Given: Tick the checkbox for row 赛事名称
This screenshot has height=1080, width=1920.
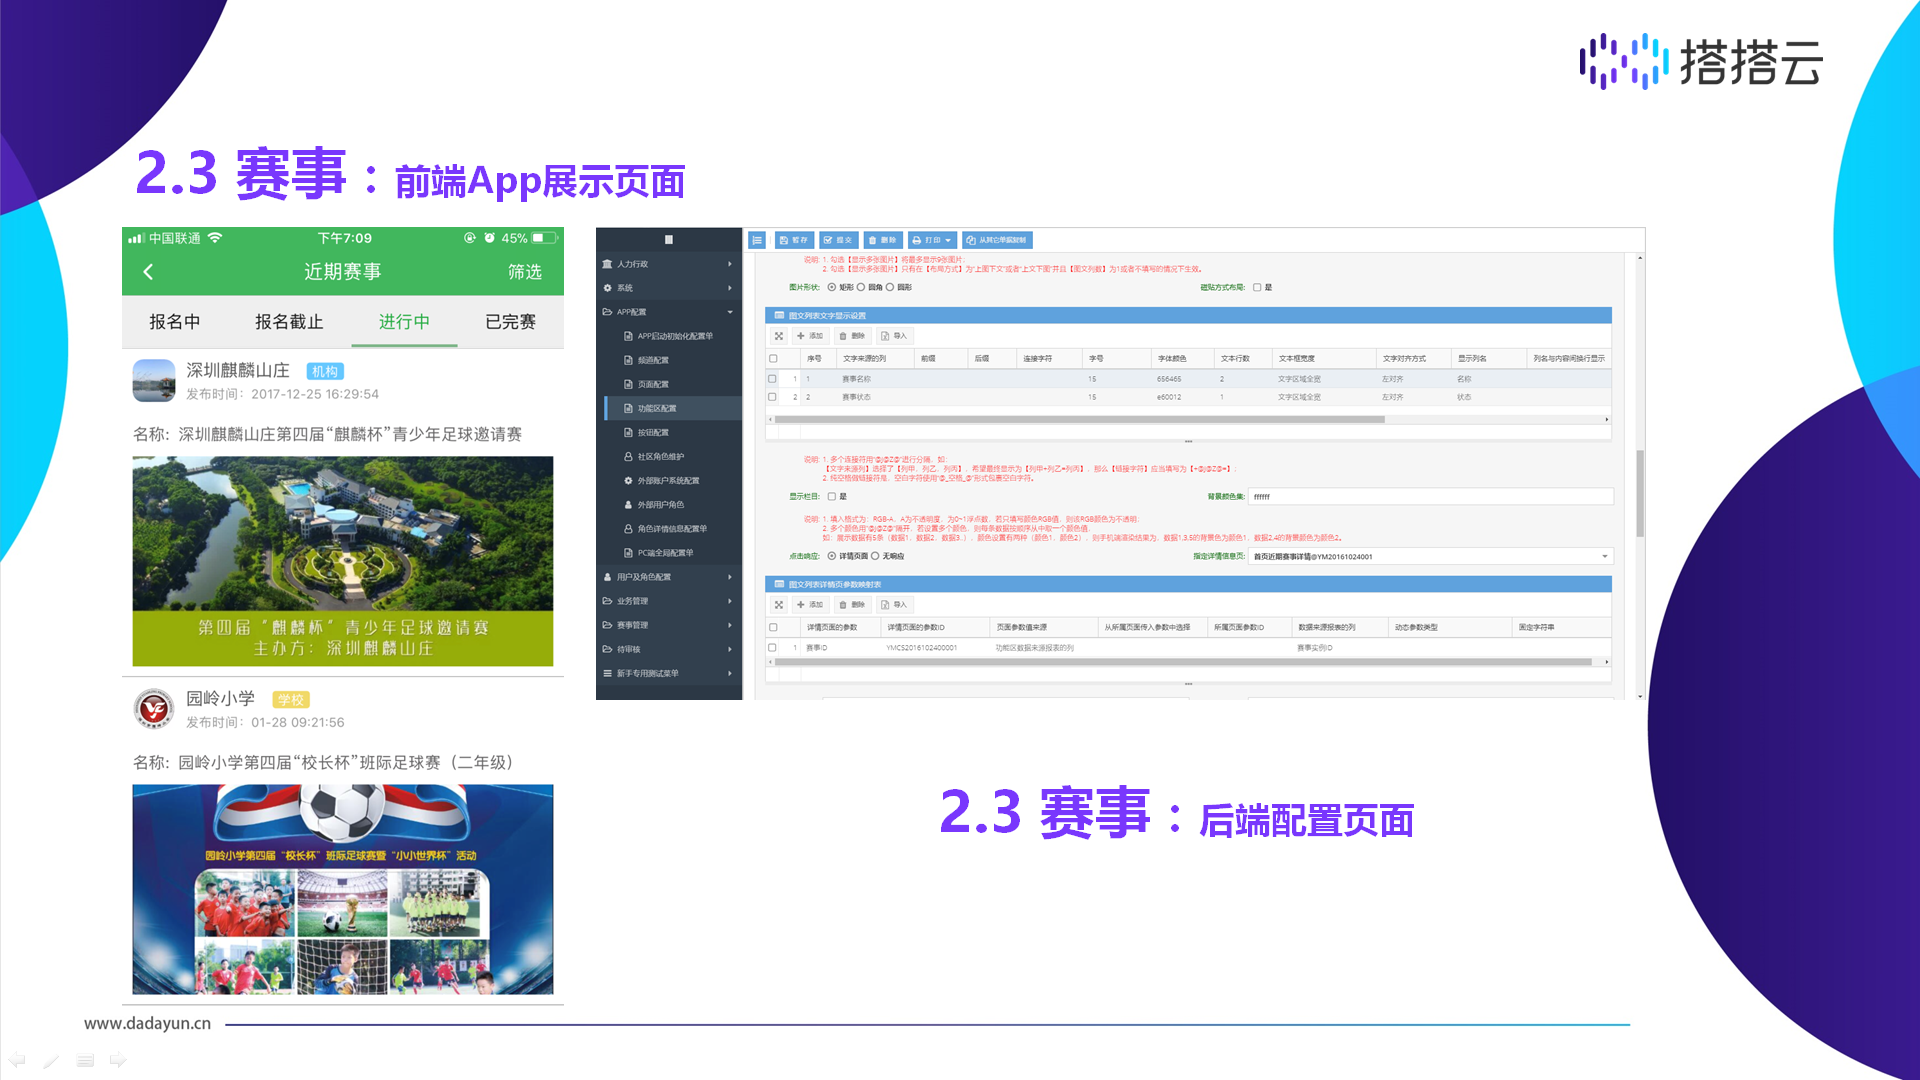Looking at the screenshot, I should [x=772, y=379].
